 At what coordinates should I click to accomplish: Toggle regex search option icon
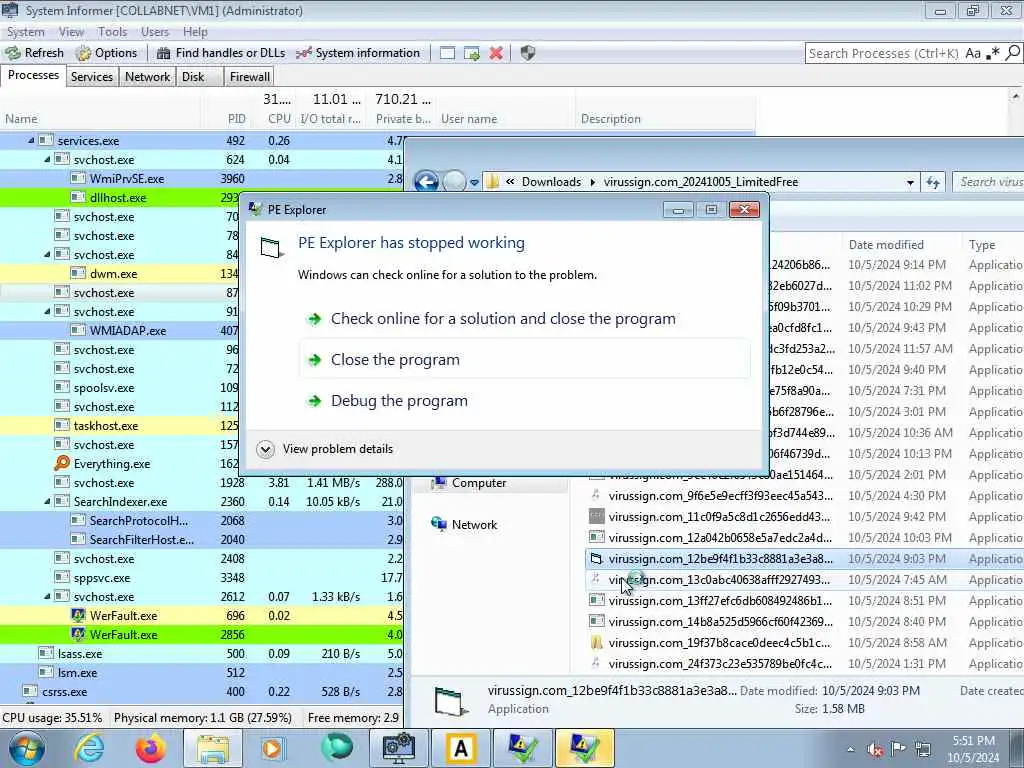coord(993,54)
